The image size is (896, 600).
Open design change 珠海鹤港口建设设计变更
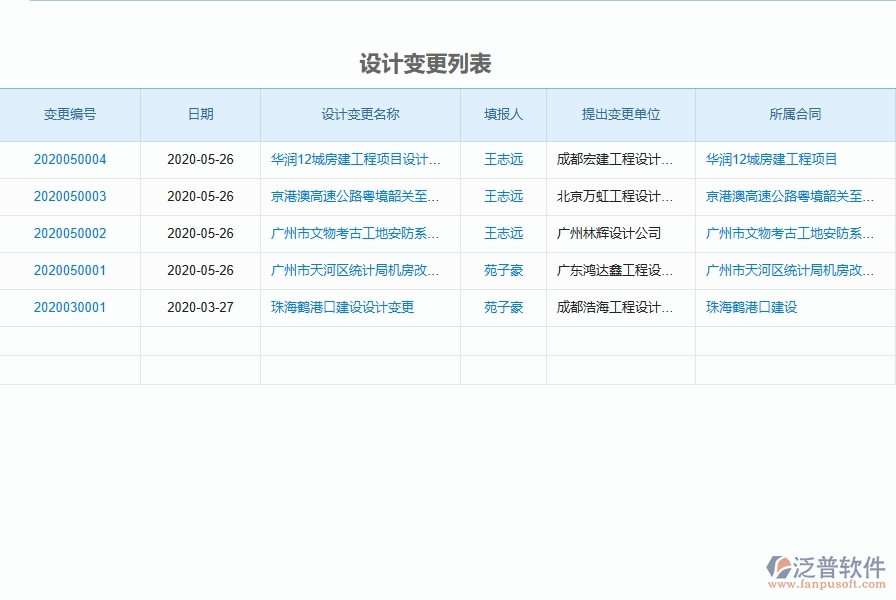tap(343, 307)
